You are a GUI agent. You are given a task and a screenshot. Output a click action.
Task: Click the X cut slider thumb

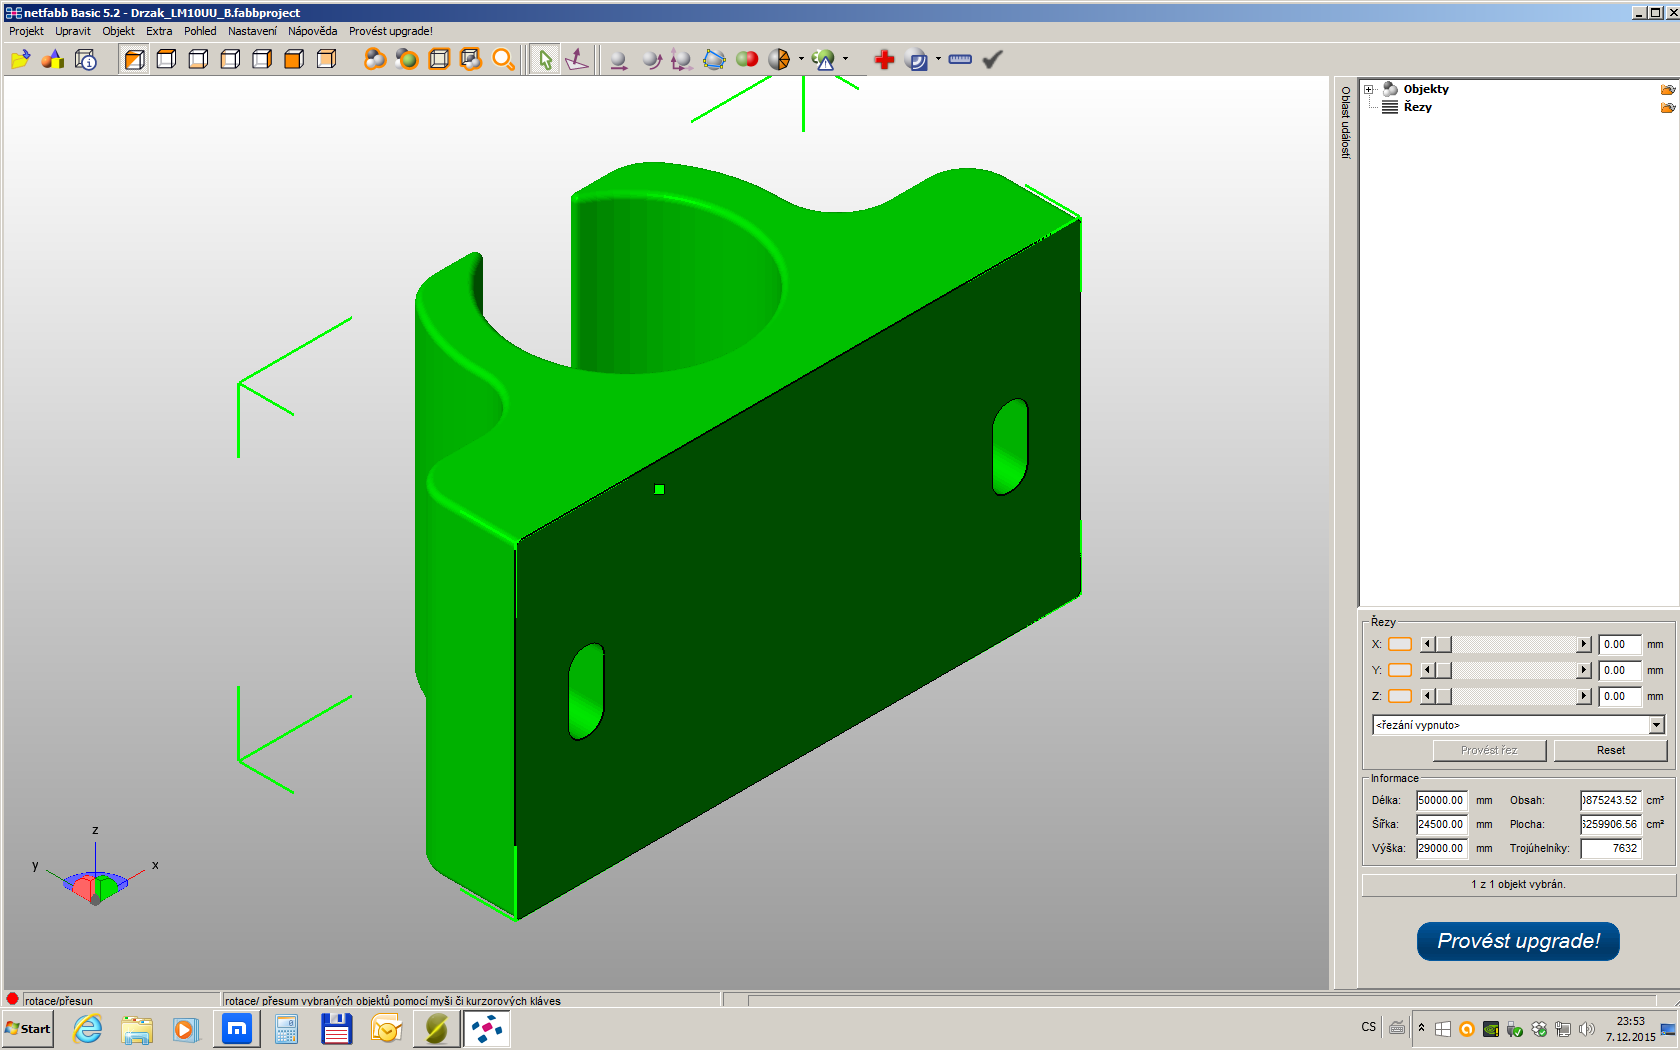pos(1443,645)
